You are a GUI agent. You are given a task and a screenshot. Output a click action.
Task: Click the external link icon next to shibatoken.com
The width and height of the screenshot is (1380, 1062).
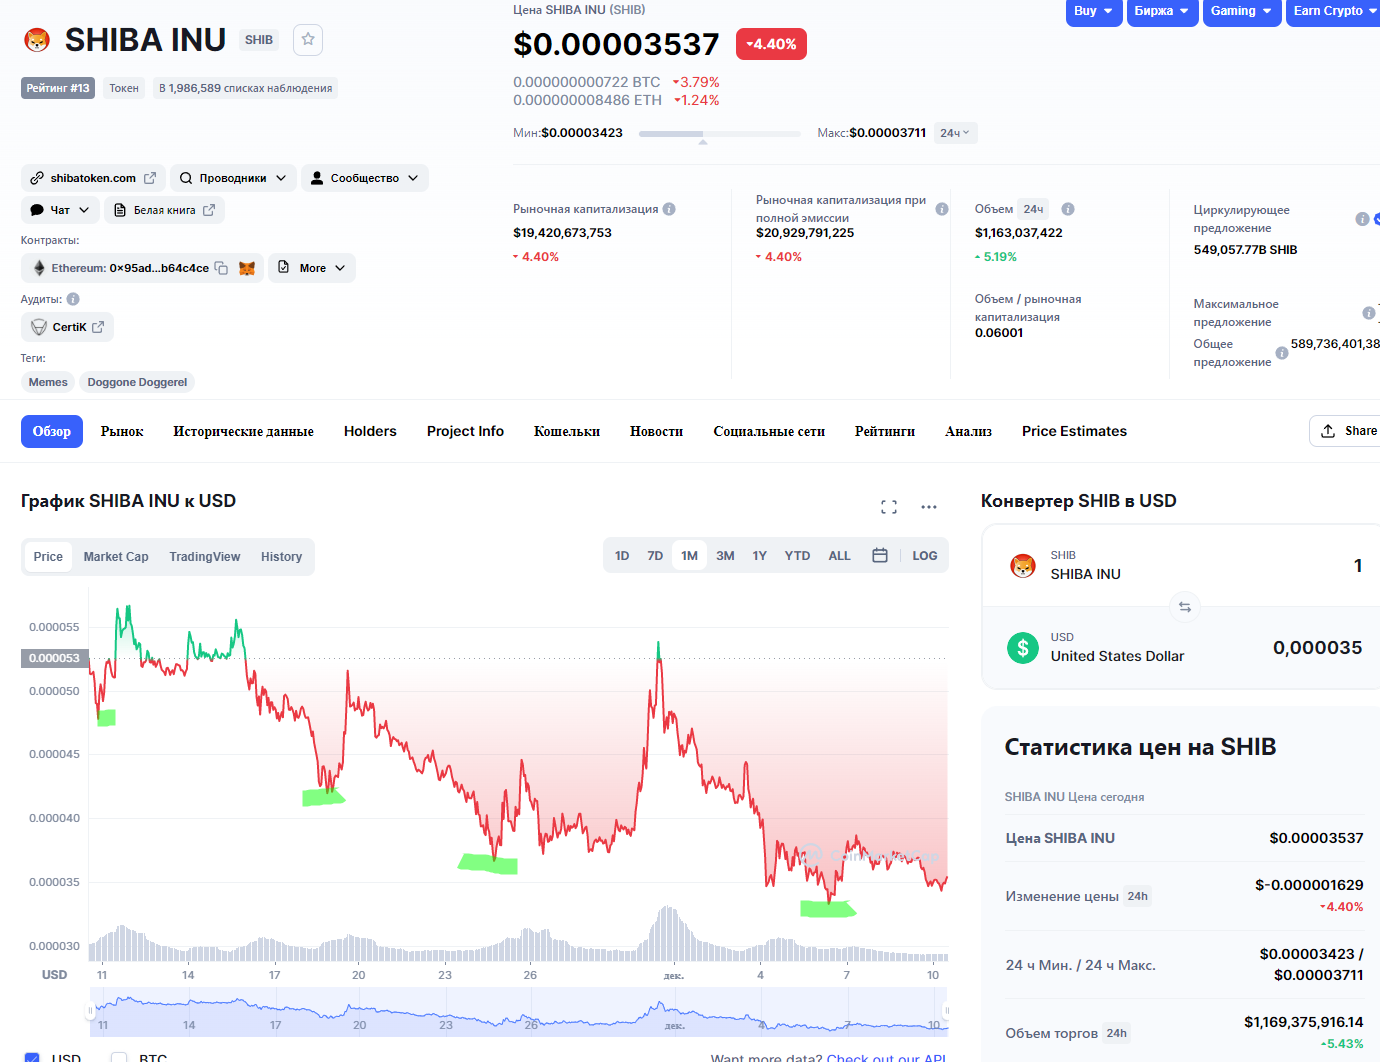pyautogui.click(x=150, y=178)
